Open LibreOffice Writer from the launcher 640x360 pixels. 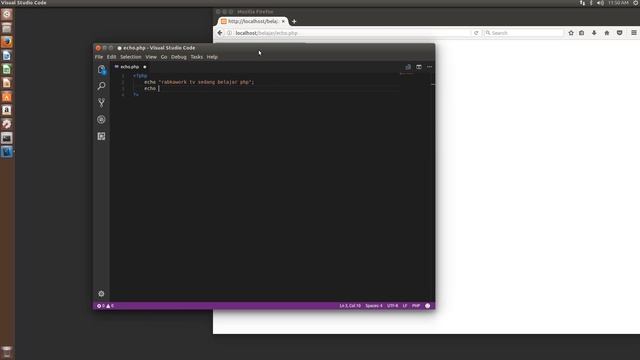(7, 56)
